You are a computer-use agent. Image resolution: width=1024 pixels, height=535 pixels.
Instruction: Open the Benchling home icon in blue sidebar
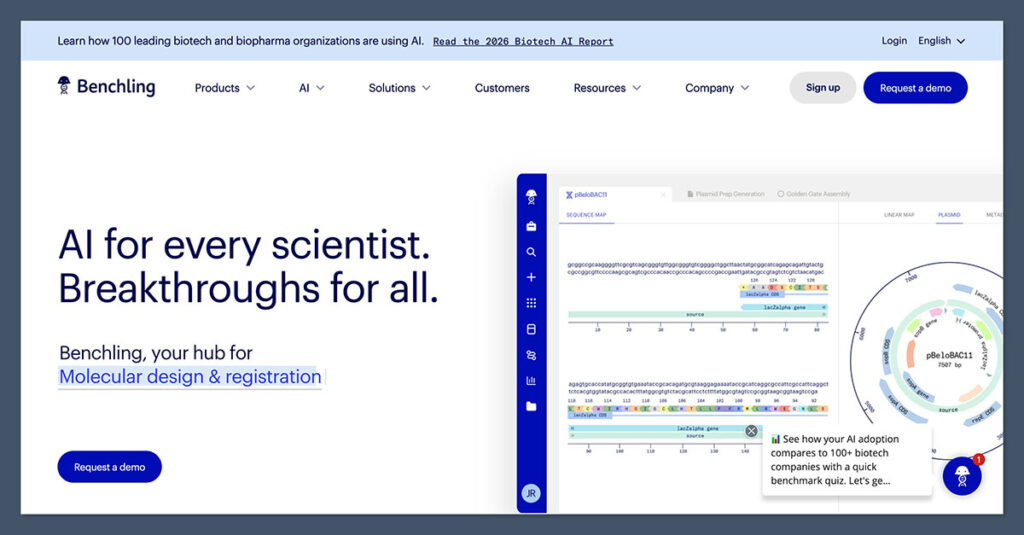pos(531,196)
